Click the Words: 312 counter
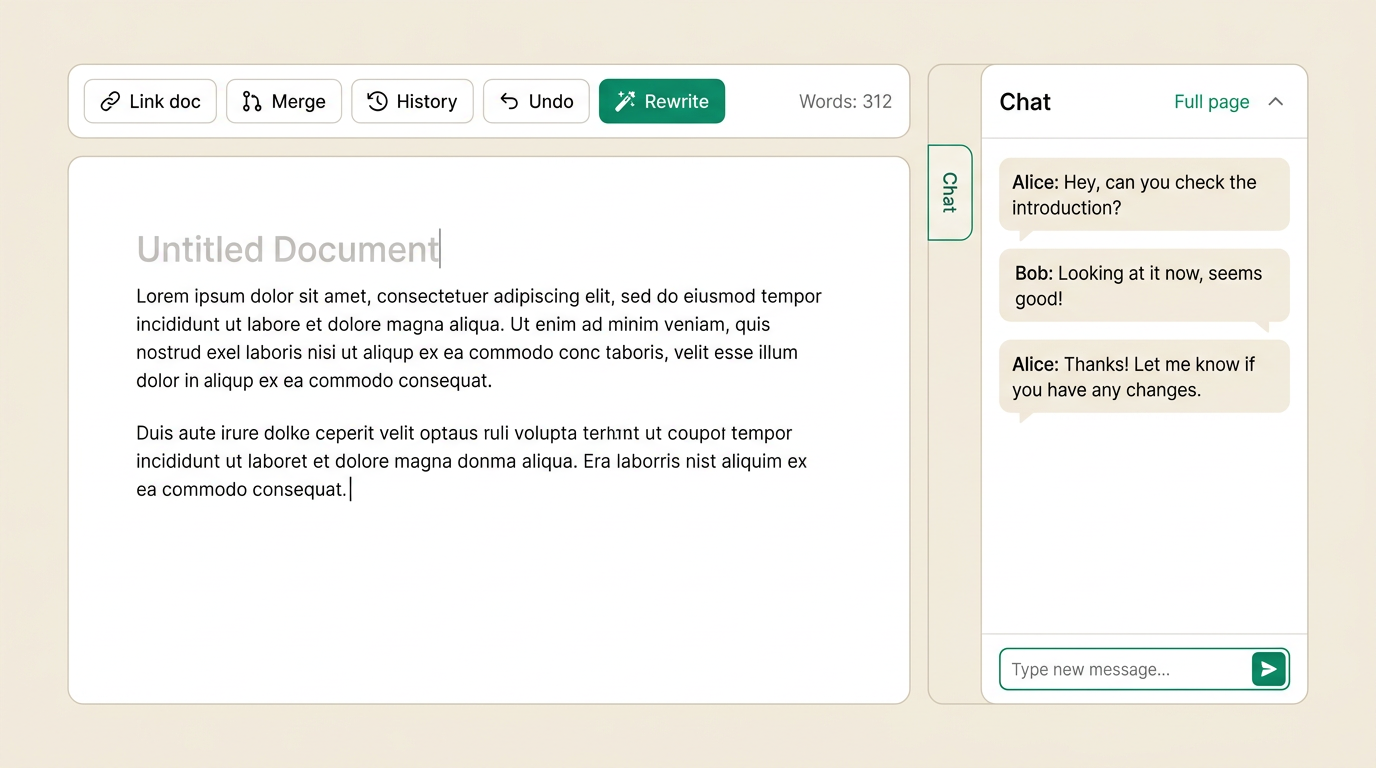The height and width of the screenshot is (768, 1376). click(x=845, y=101)
